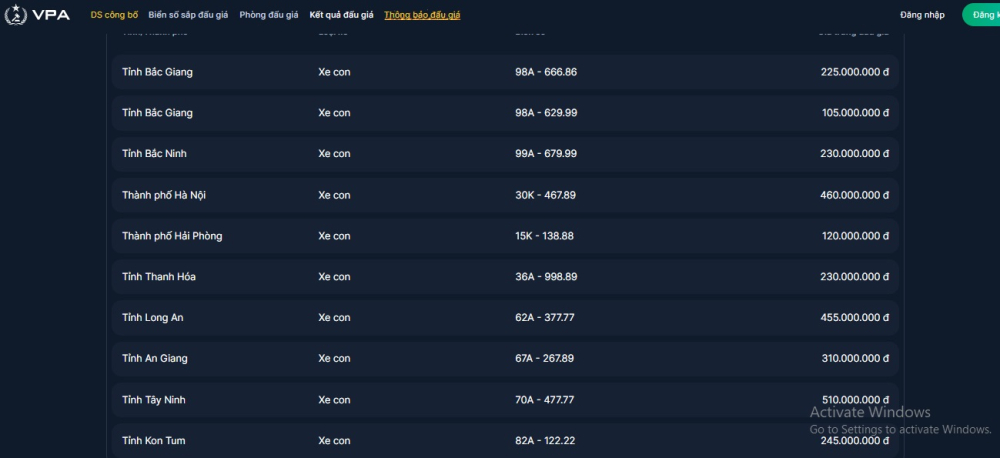Click the Đăng nhập link
Image resolution: width=1000 pixels, height=458 pixels.
click(x=922, y=15)
